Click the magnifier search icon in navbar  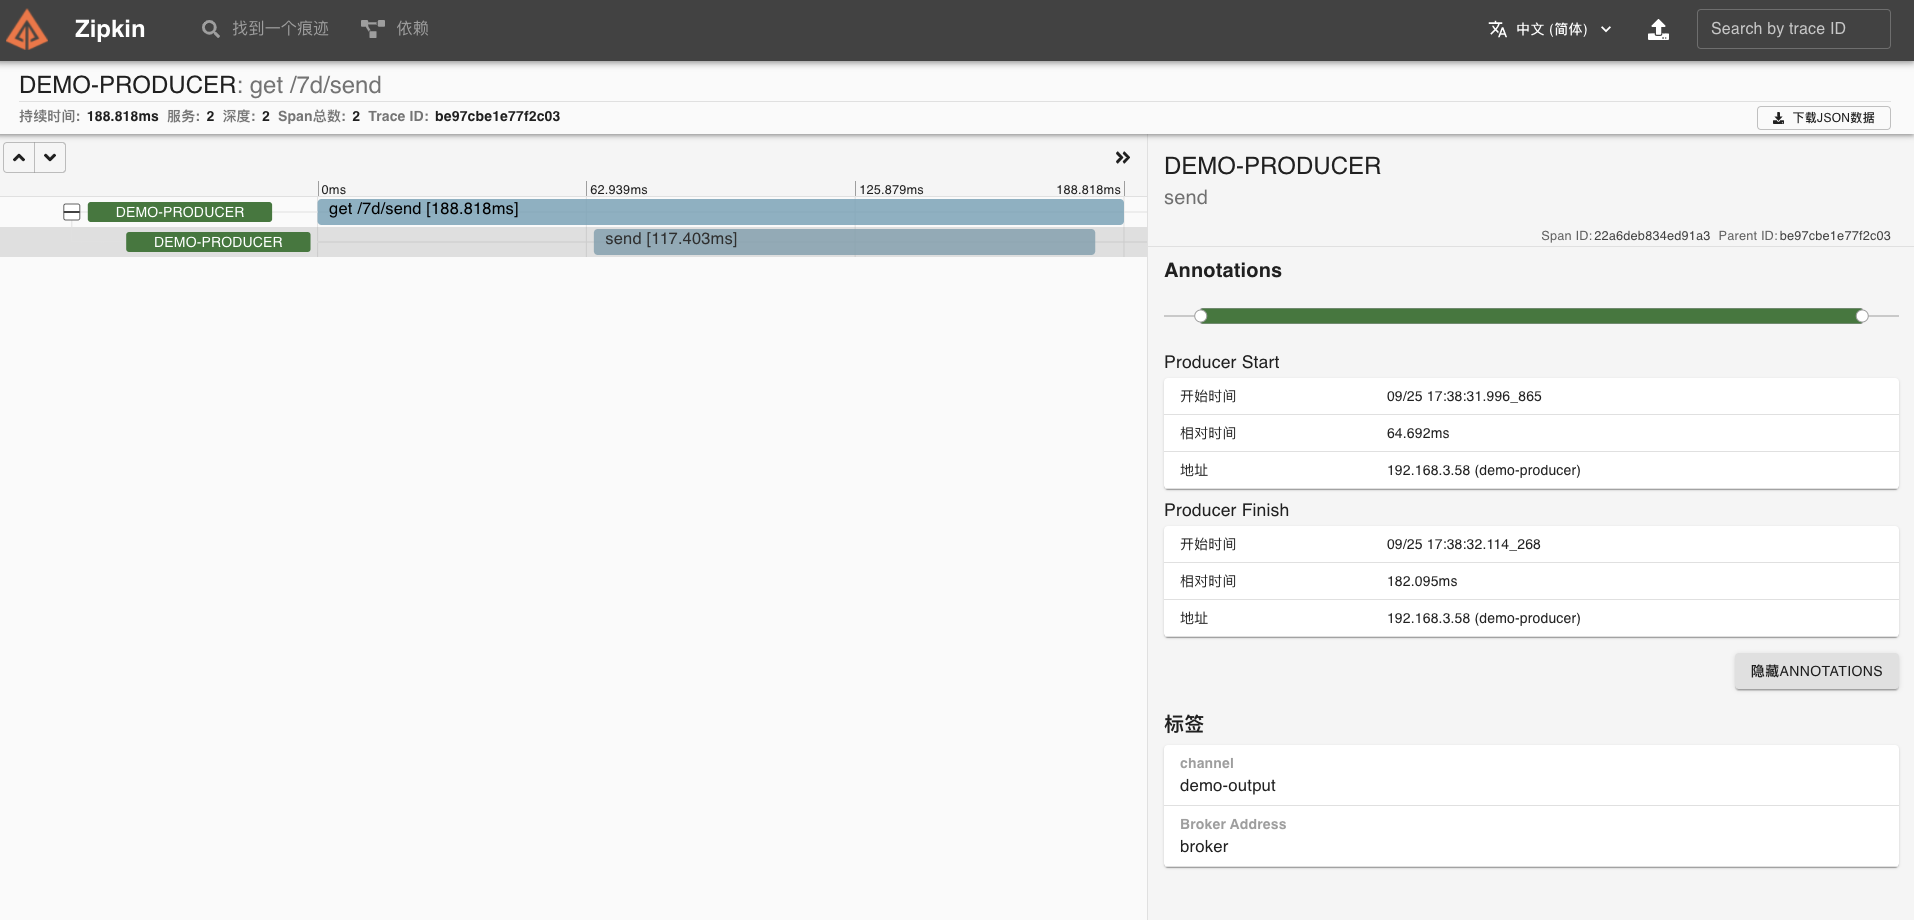click(211, 29)
